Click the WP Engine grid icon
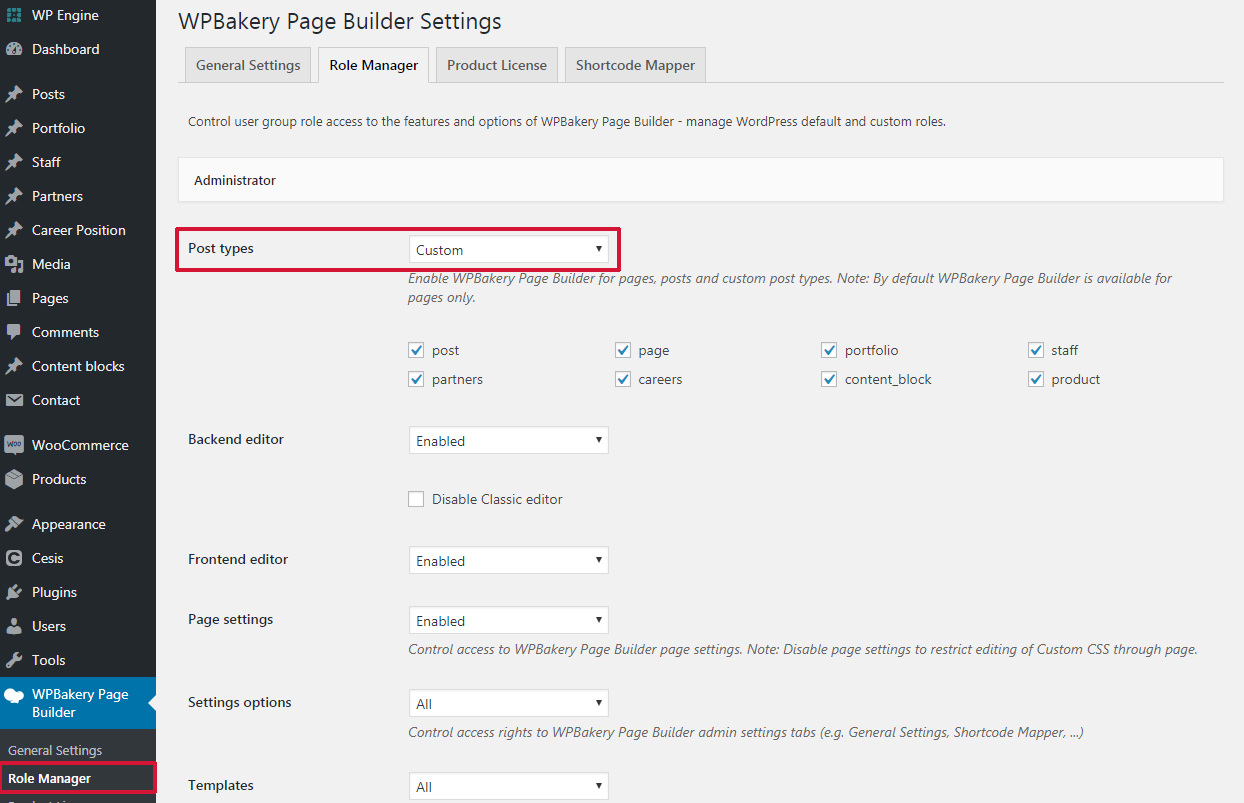This screenshot has width=1244, height=803. [x=14, y=15]
